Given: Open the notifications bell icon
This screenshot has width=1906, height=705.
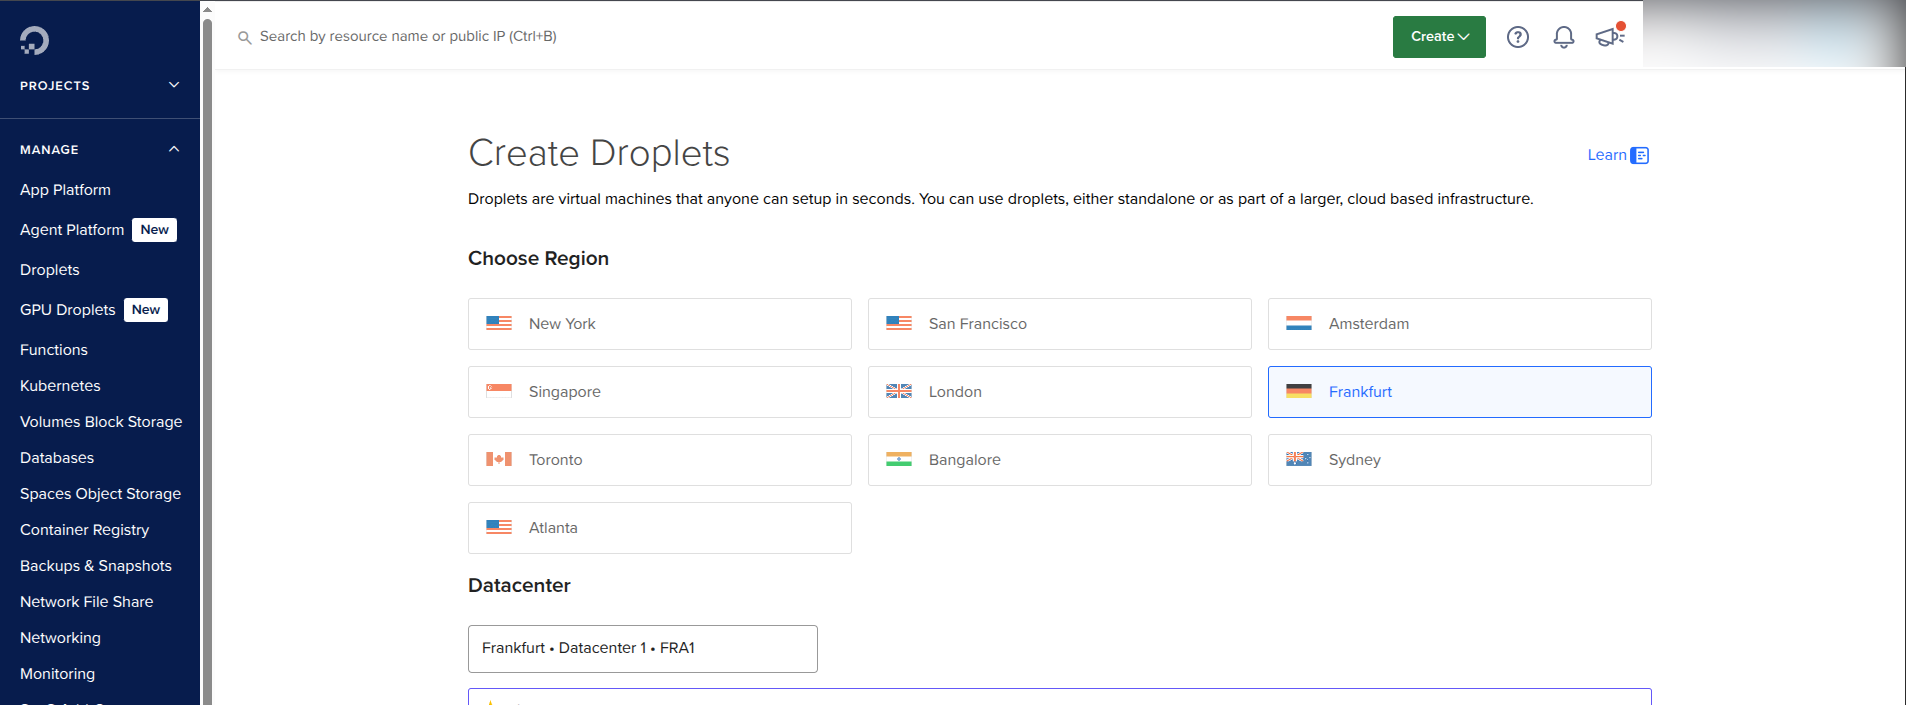Looking at the screenshot, I should [1564, 37].
